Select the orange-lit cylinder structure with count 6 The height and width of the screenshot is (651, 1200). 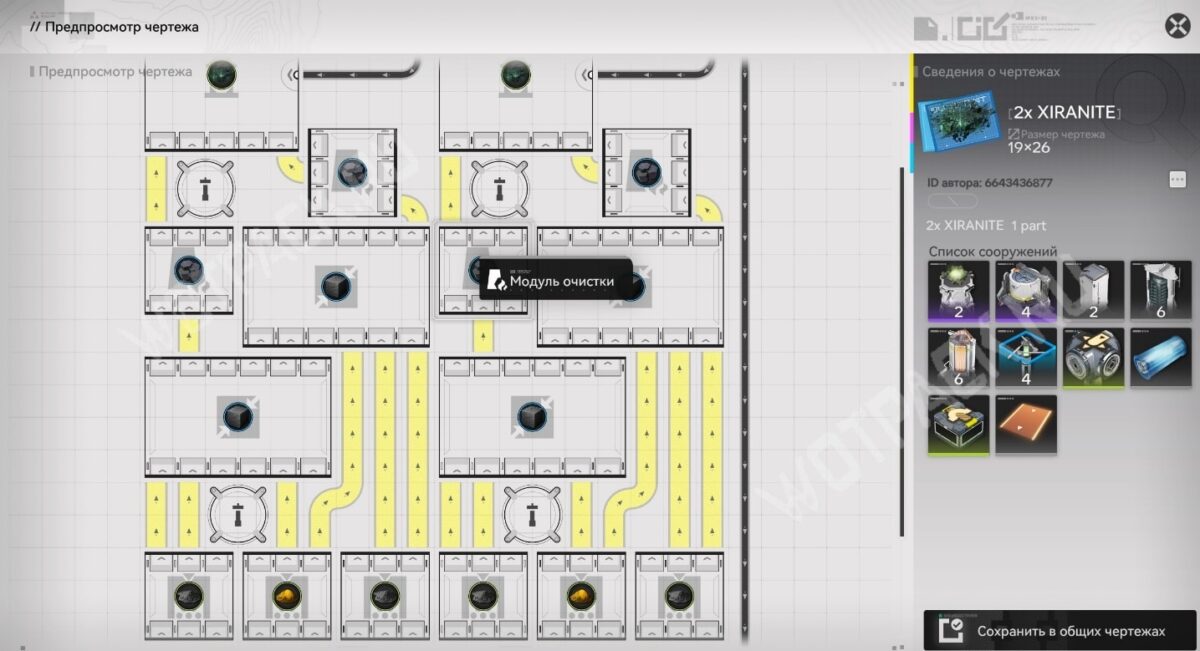tap(958, 357)
